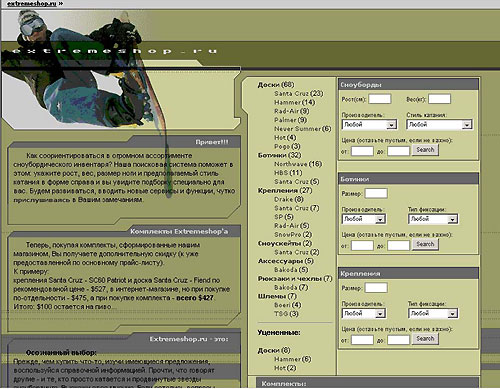This screenshot has width=500, height=389.
Task: Open Hammer (14) boards link
Action: tap(294, 102)
